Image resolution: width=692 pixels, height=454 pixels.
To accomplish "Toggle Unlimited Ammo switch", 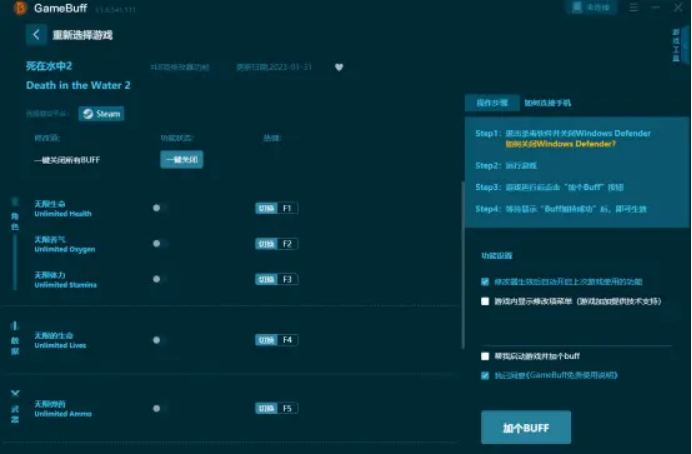I will [x=159, y=408].
